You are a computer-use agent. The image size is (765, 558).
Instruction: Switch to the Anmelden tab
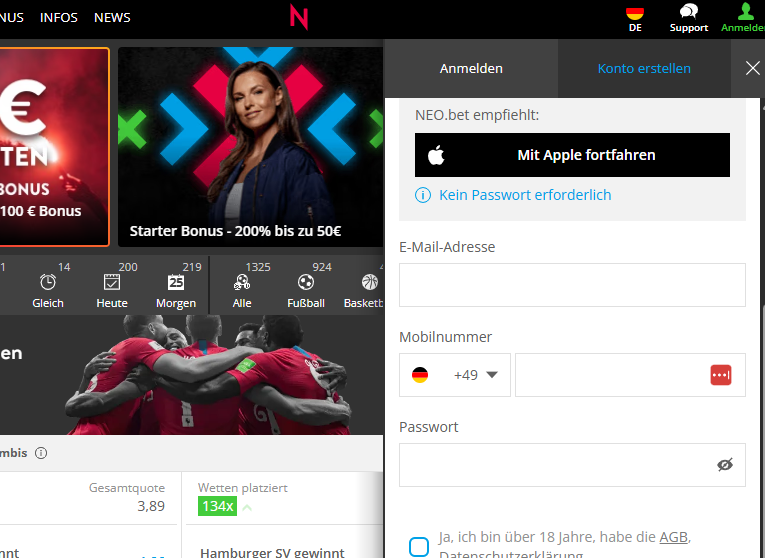tap(471, 68)
